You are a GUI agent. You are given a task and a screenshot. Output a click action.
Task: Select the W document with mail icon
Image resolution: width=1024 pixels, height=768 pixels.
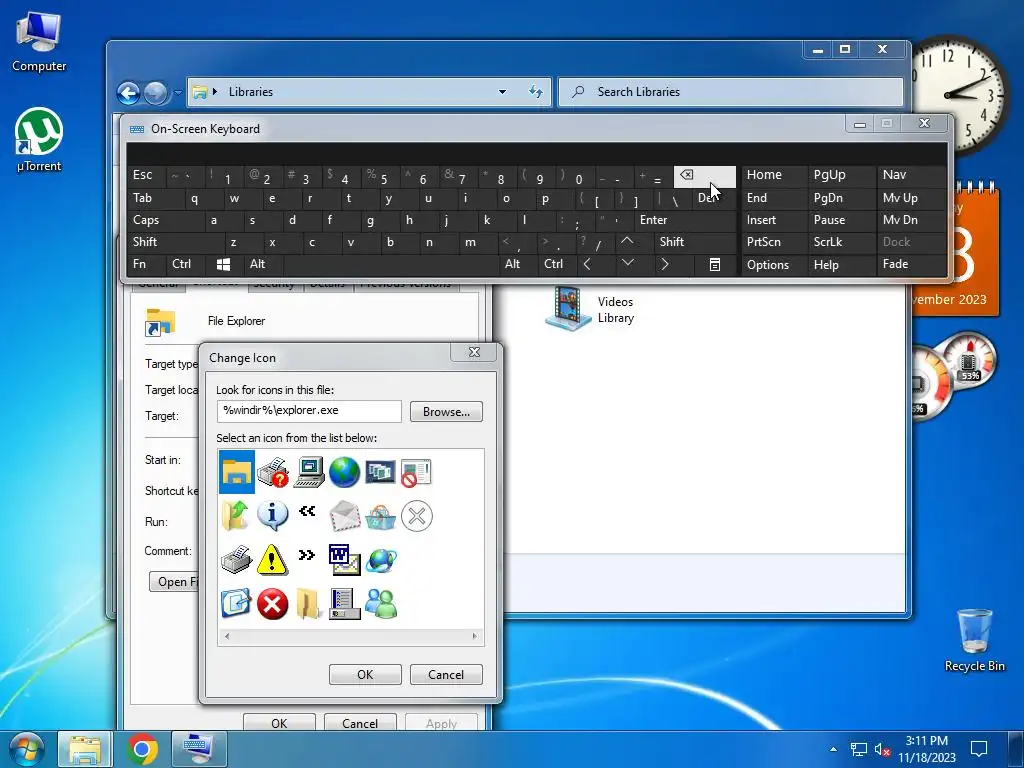344,560
